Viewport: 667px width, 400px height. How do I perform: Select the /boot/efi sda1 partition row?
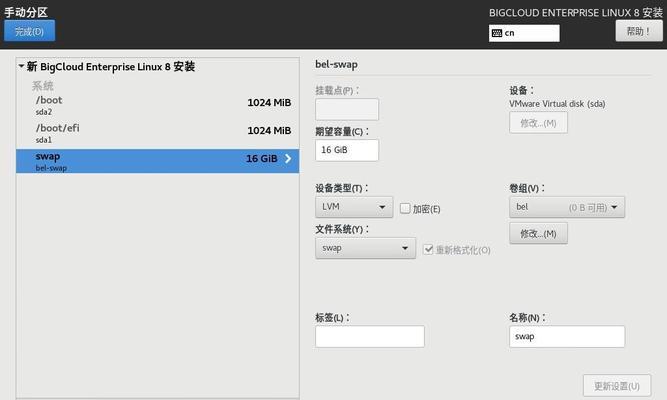tap(157, 133)
